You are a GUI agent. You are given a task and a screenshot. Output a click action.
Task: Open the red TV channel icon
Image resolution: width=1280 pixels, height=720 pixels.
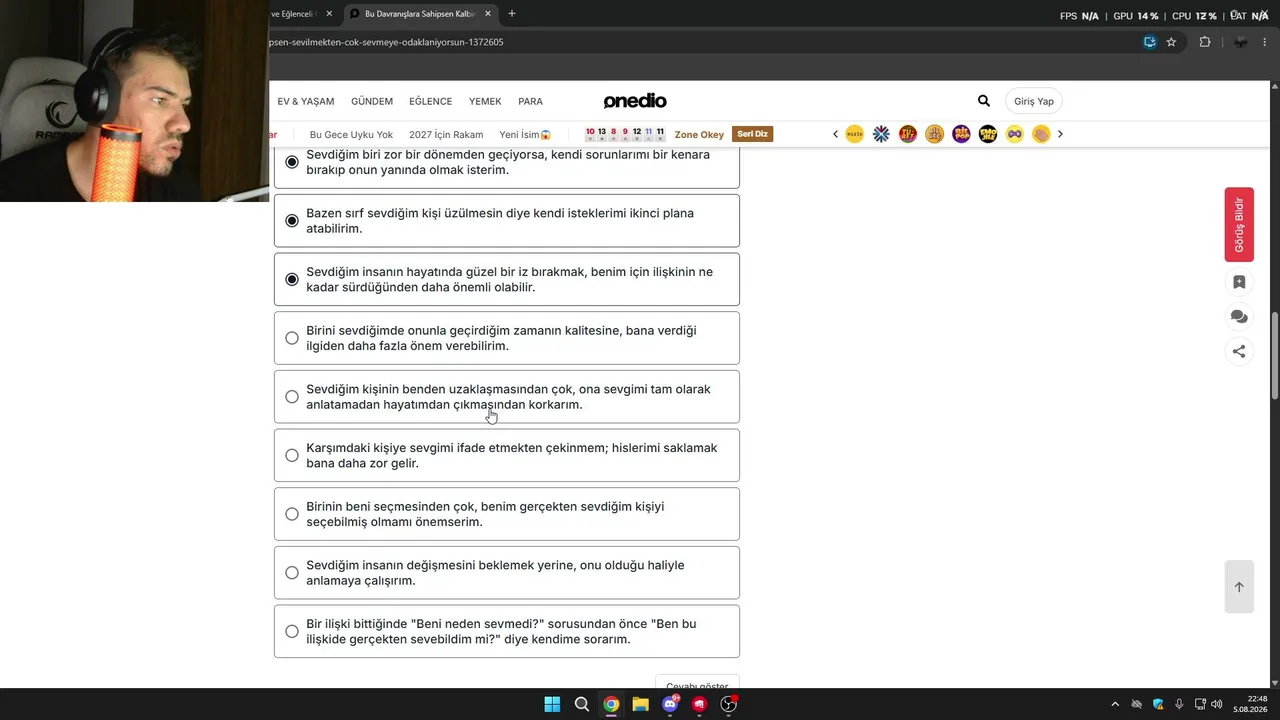click(908, 134)
